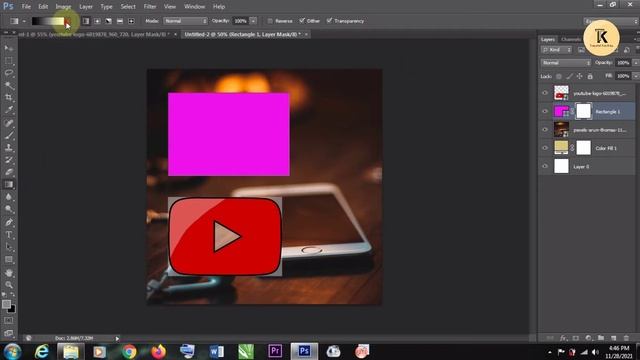Select the Crop tool
Image resolution: width=640 pixels, height=360 pixels.
point(9,98)
